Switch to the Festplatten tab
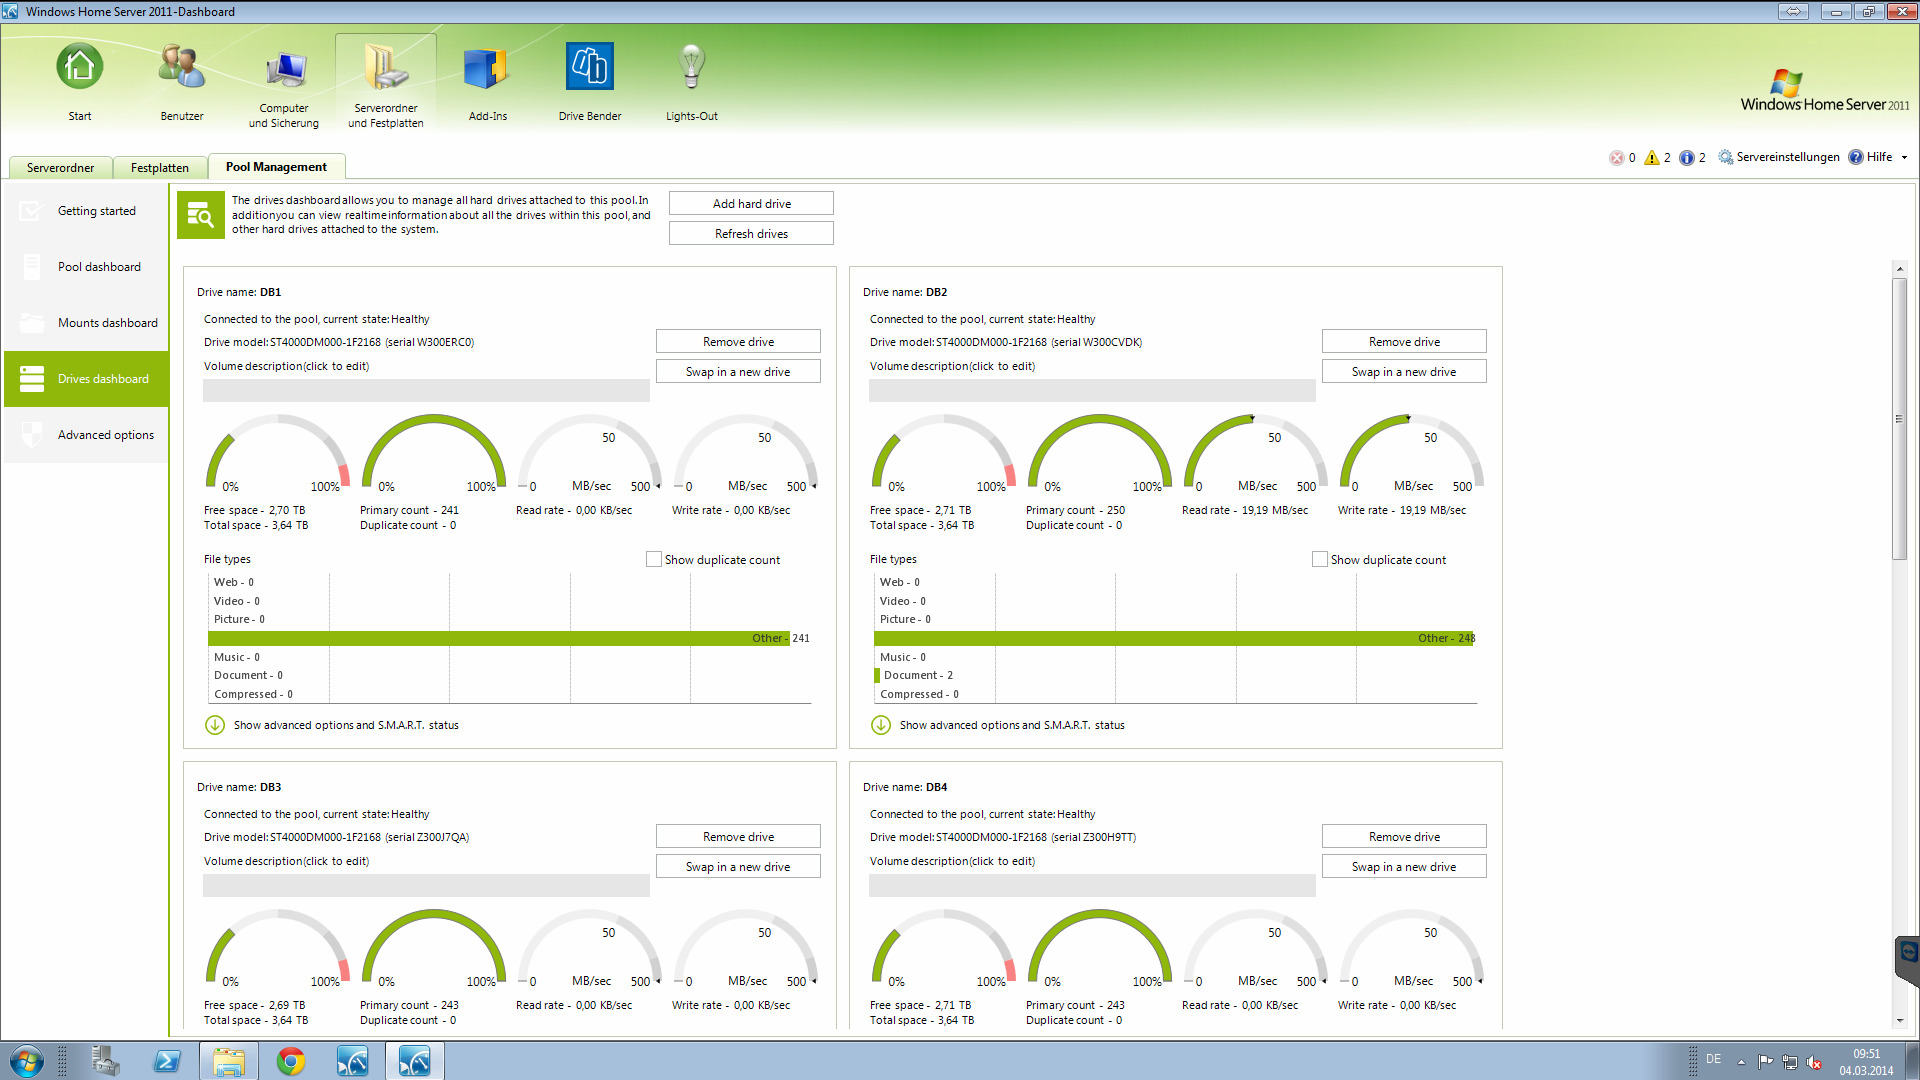Image resolution: width=1920 pixels, height=1080 pixels. coord(159,168)
